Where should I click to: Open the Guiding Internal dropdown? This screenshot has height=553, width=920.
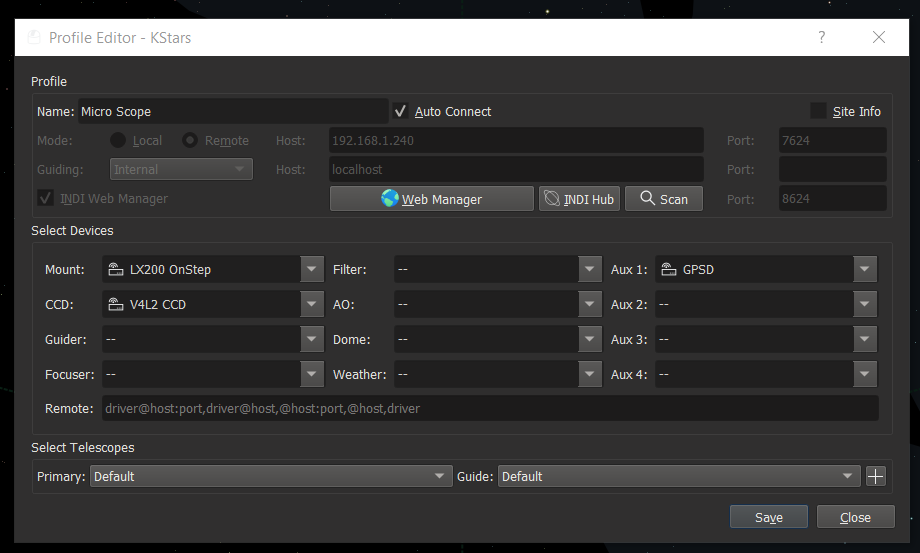tap(181, 169)
